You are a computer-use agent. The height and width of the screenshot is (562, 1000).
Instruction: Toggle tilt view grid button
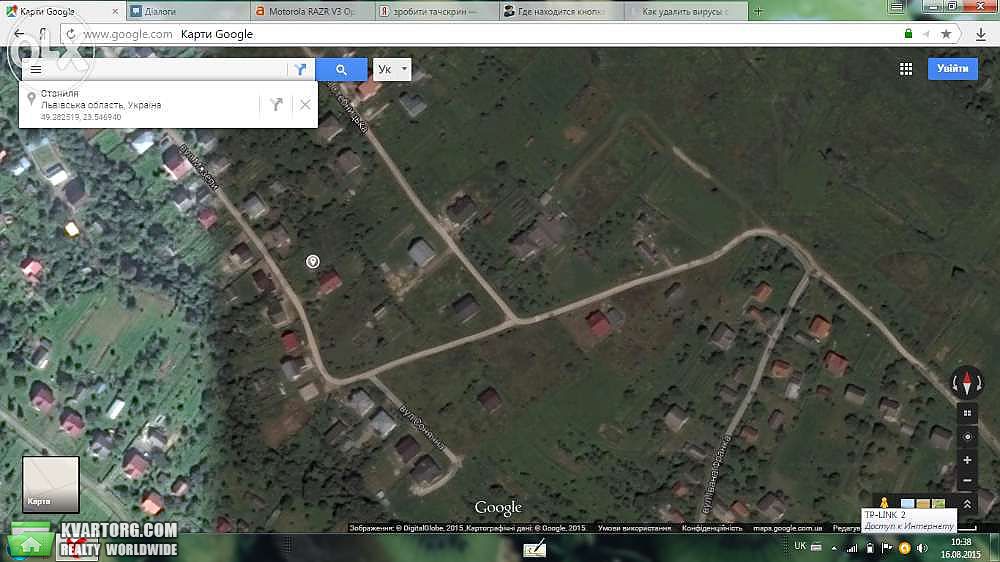pyautogui.click(x=967, y=413)
